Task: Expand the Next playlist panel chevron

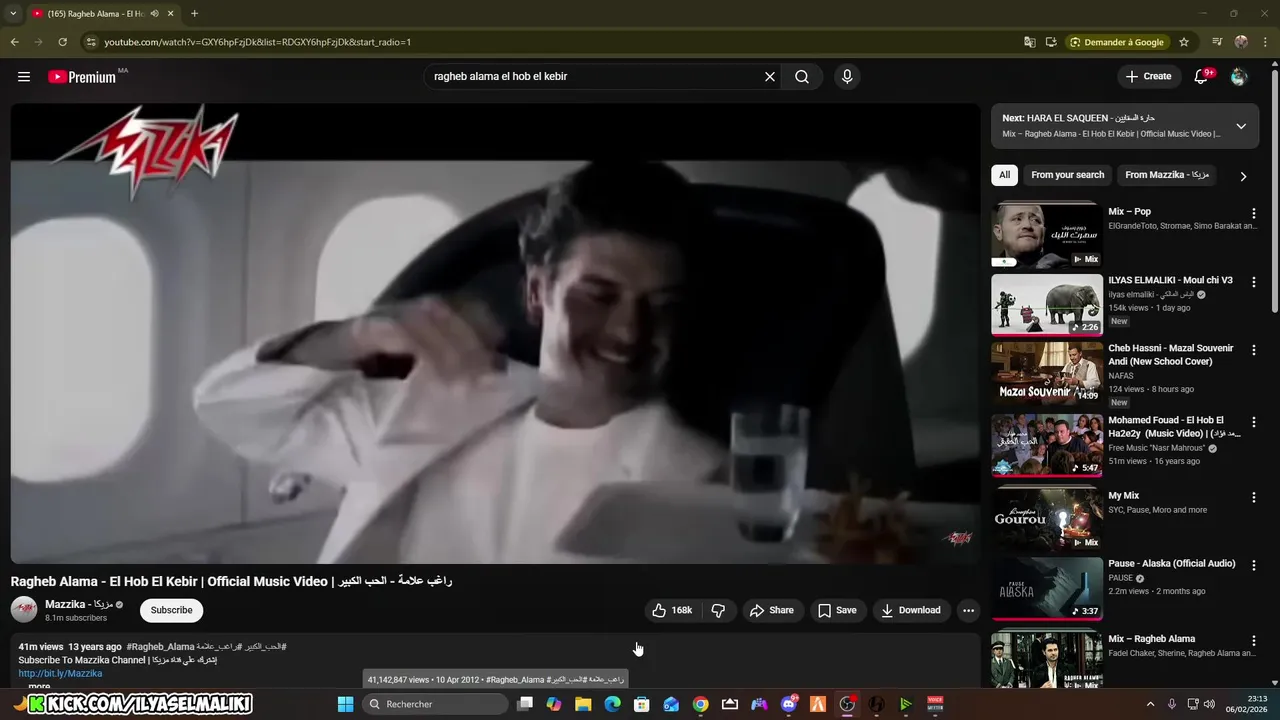Action: tap(1241, 126)
